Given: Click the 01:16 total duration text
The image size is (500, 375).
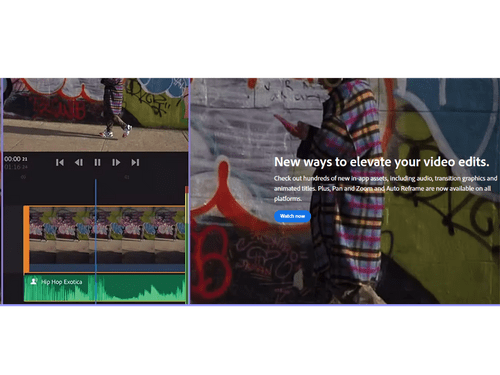Looking at the screenshot, I should (16, 167).
